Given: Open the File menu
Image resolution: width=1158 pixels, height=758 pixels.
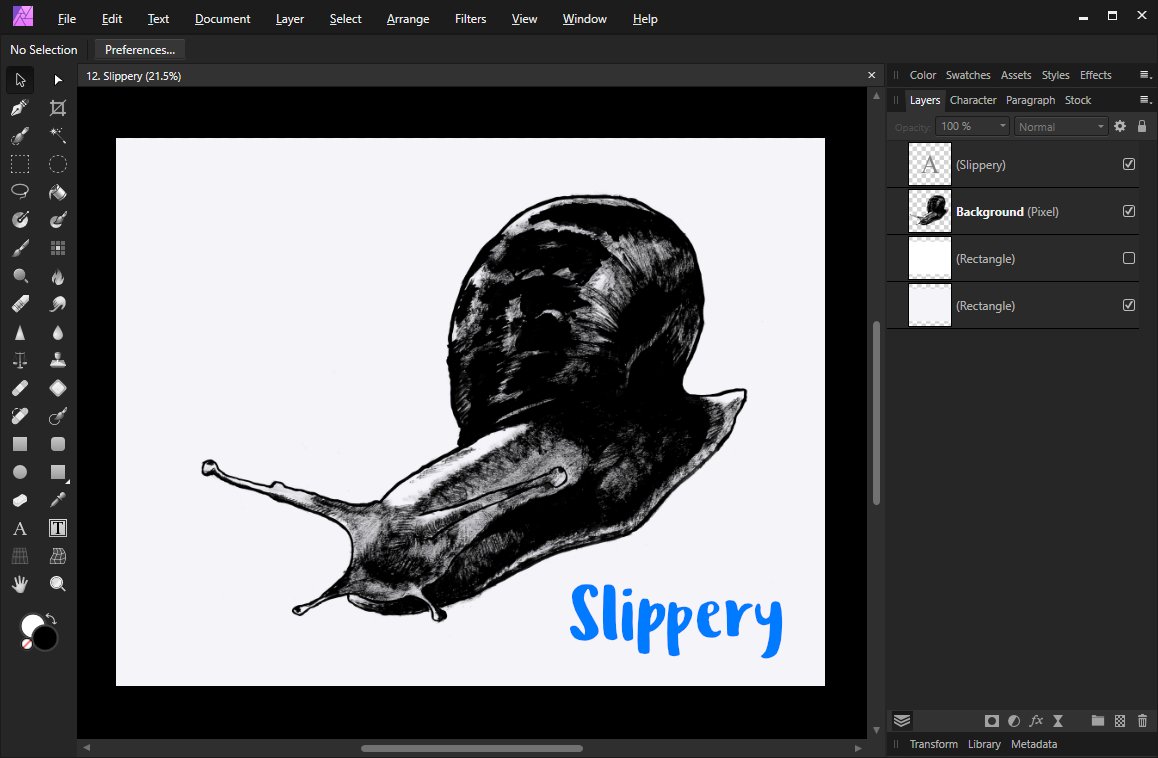Looking at the screenshot, I should (66, 18).
